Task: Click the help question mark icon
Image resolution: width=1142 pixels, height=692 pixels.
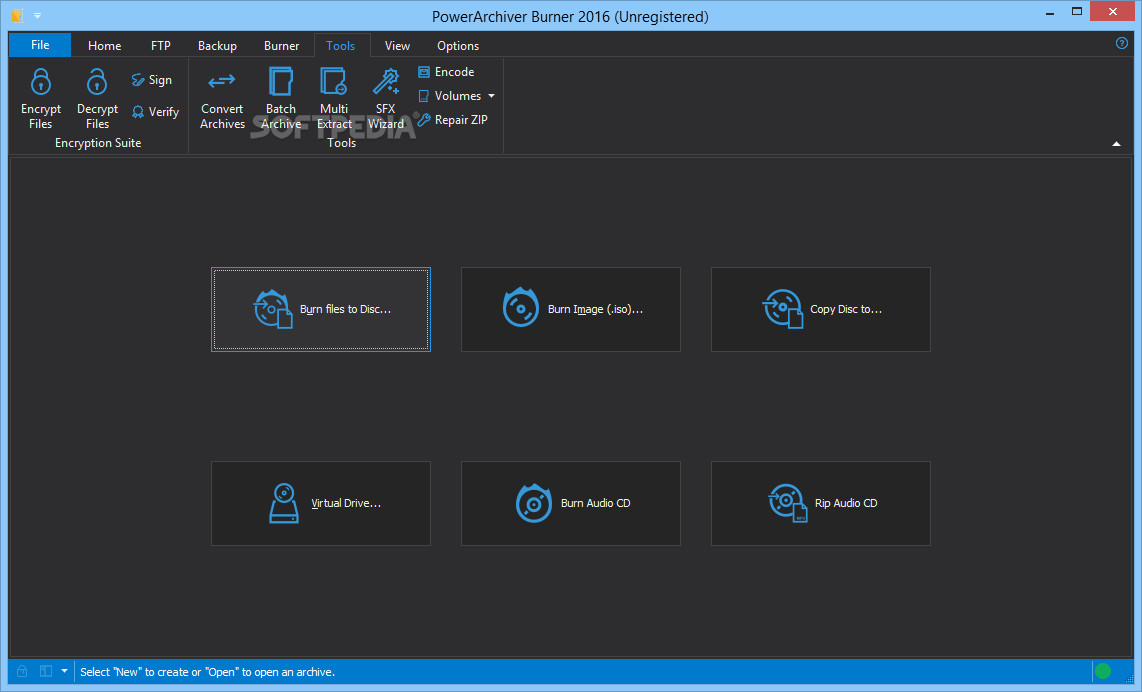Action: pos(1122,43)
